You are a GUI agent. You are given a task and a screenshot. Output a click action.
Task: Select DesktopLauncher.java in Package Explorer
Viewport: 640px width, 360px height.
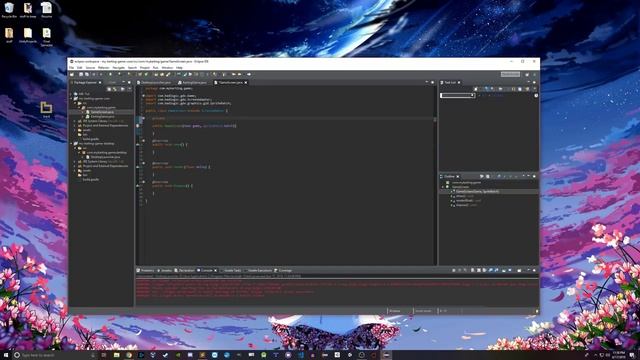tap(104, 157)
